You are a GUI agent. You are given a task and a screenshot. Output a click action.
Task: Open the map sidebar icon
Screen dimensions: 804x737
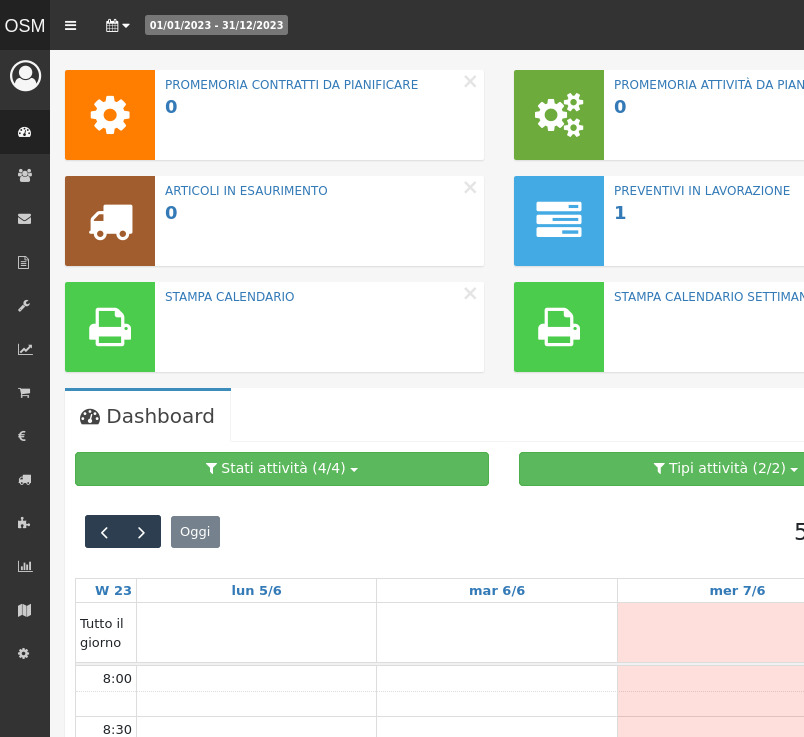25,610
